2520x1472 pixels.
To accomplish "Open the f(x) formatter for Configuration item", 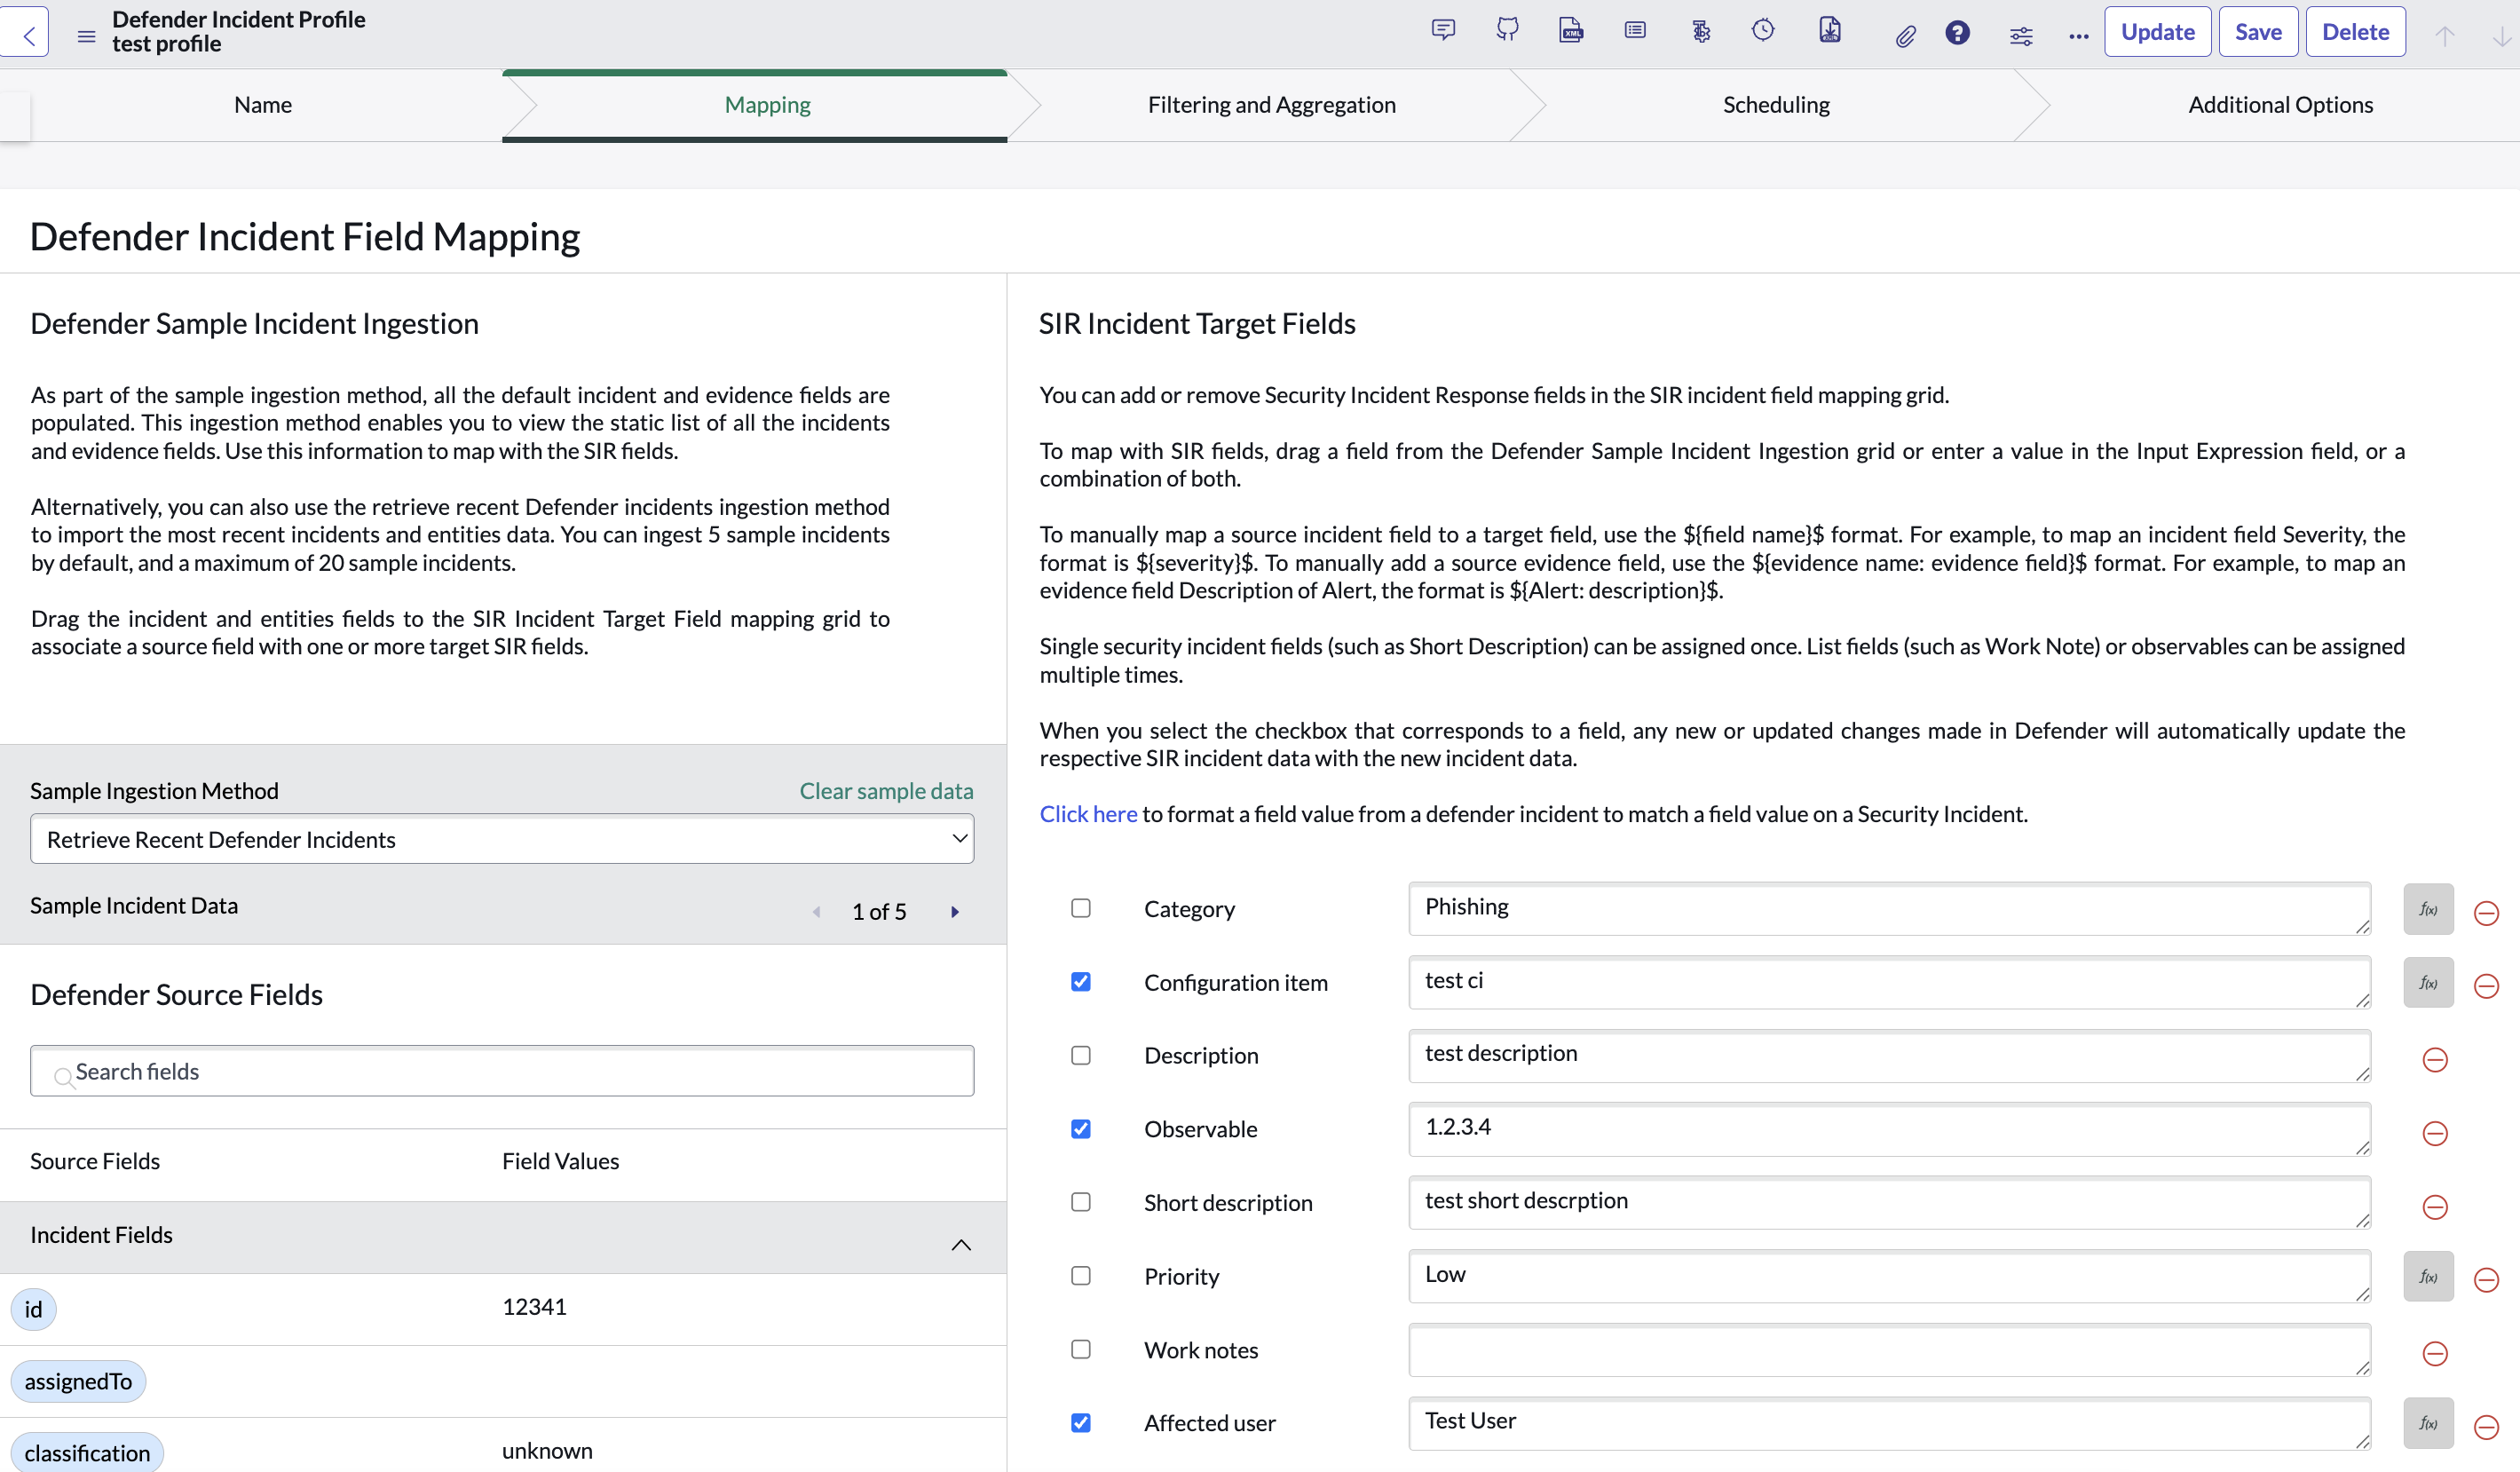I will (2428, 983).
